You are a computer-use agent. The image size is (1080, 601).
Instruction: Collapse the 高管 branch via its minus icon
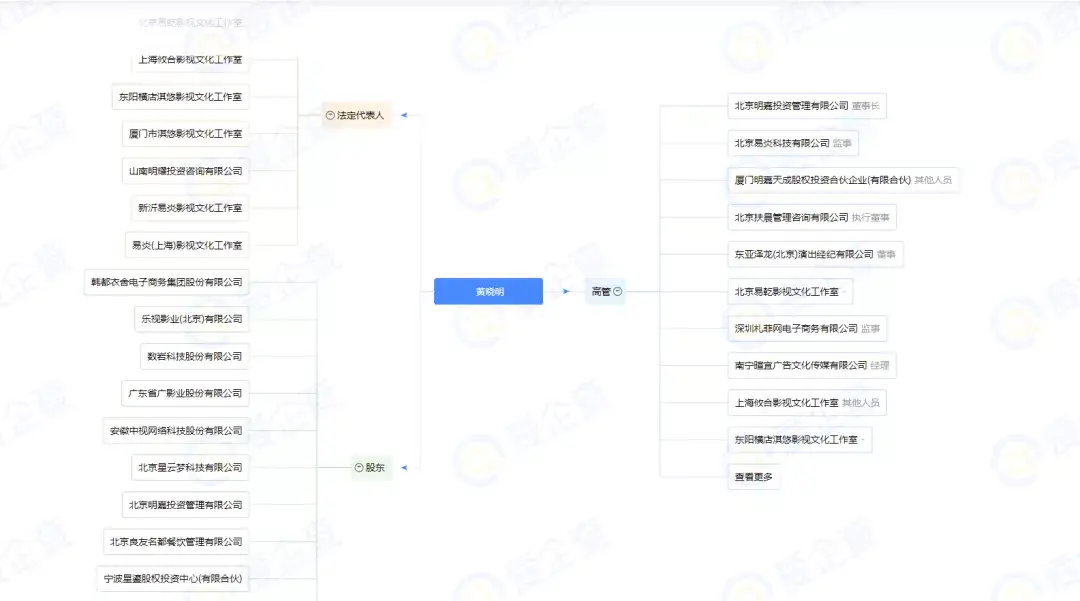618,292
